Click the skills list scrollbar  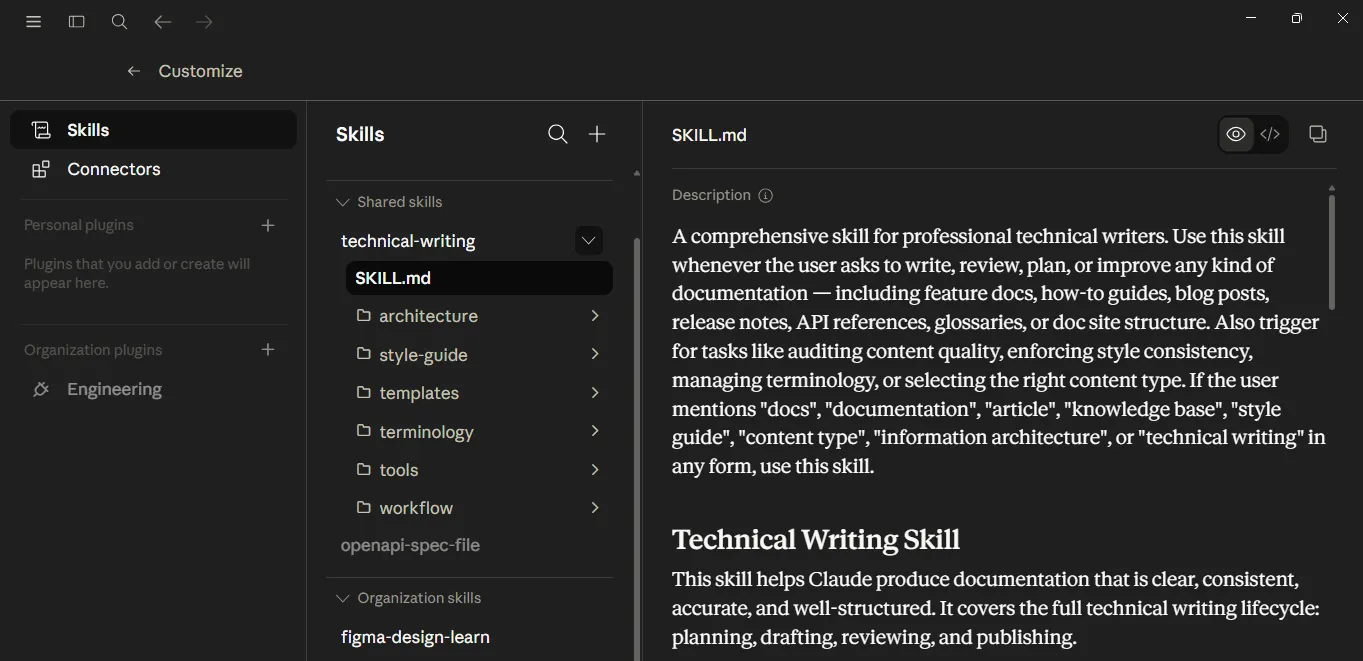(x=637, y=449)
